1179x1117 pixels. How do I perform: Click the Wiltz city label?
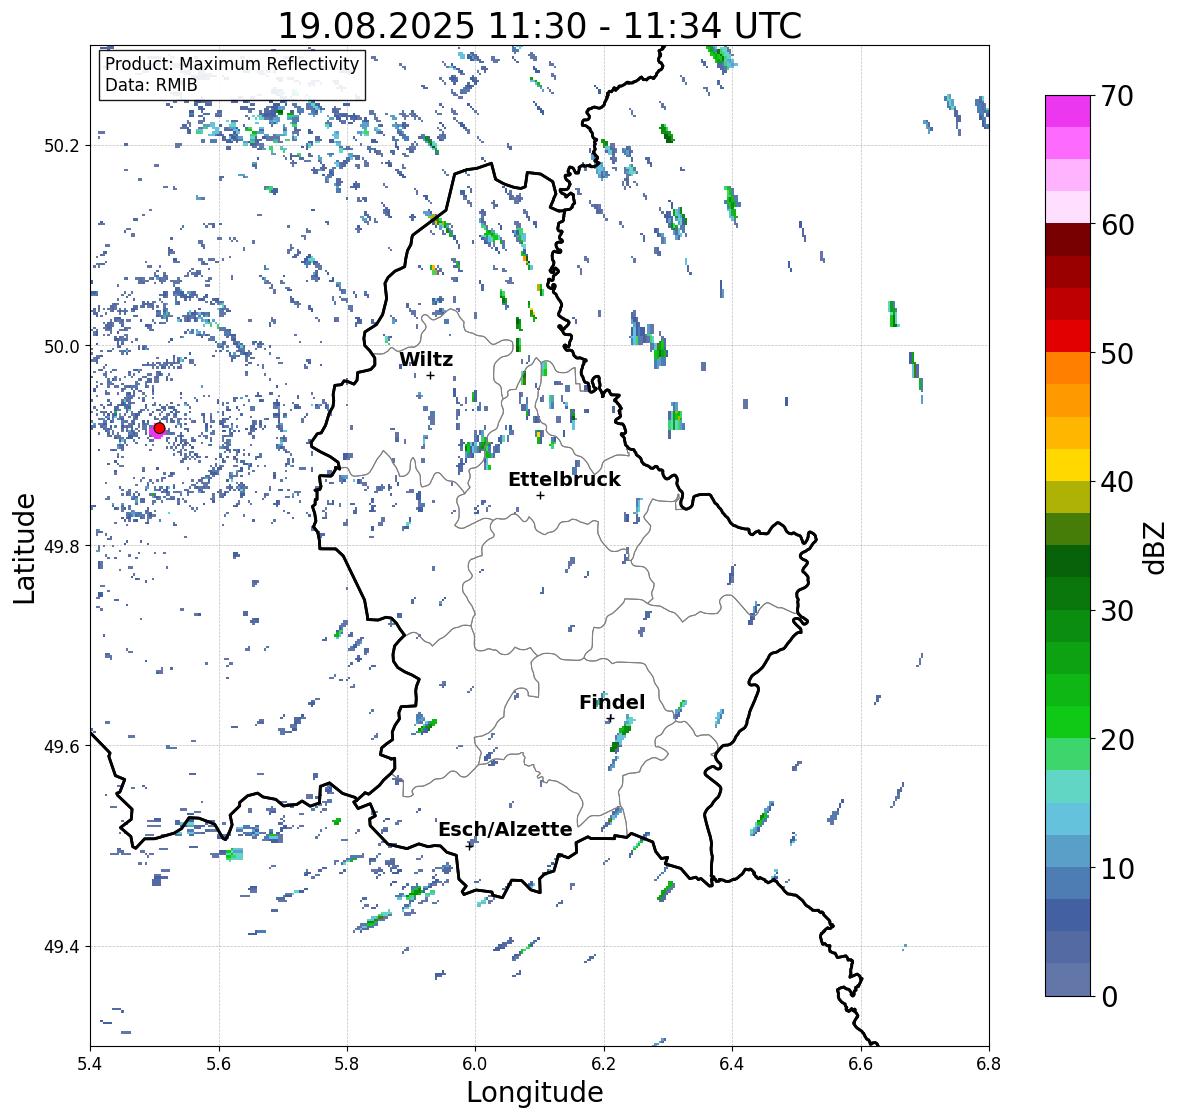tap(426, 359)
